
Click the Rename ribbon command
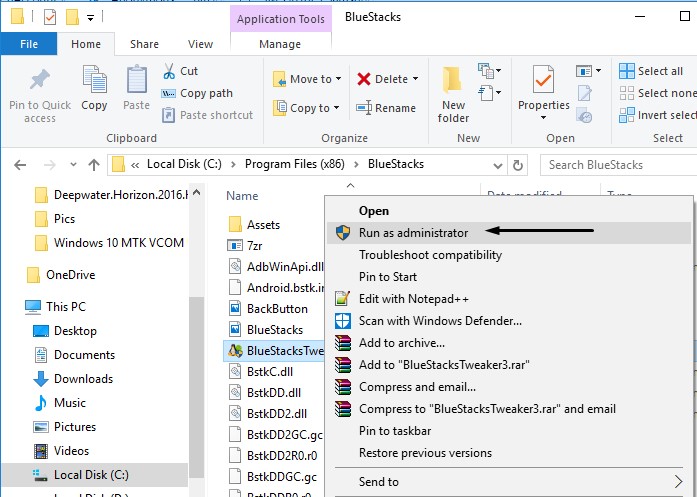coord(386,108)
